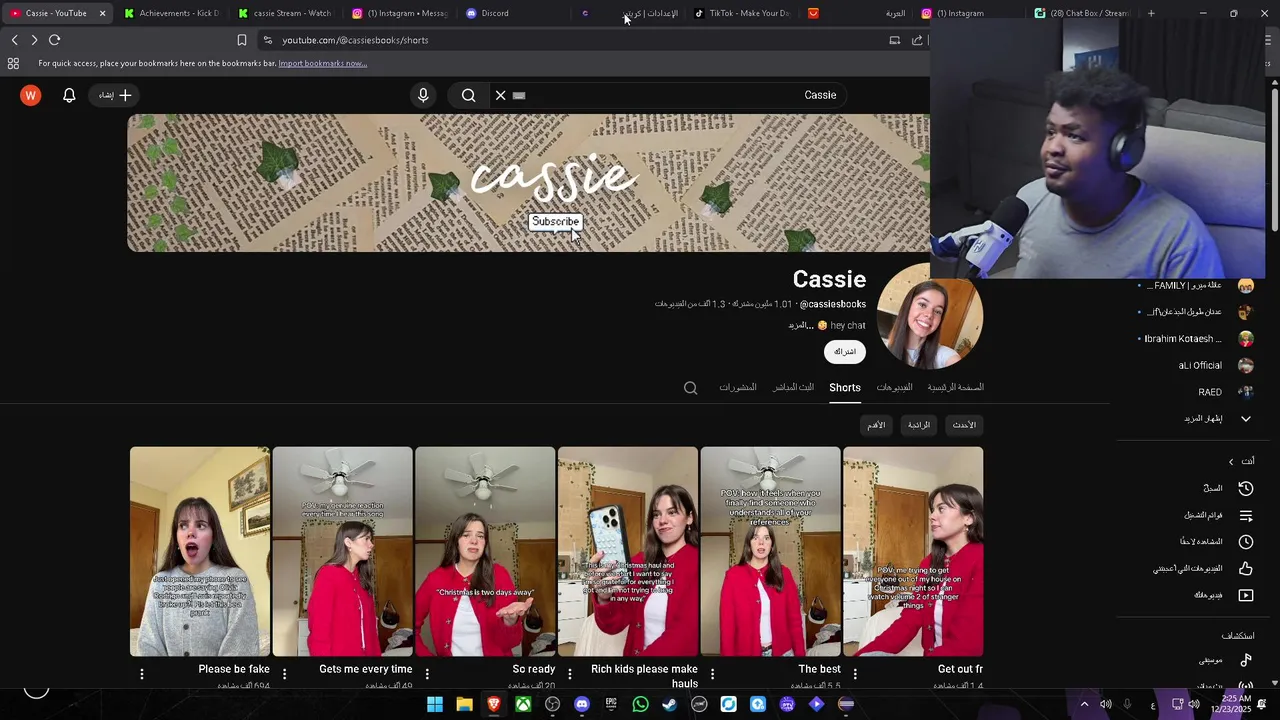This screenshot has width=1280, height=720.
Task: Open the account avatar with letter W
Action: click(31, 95)
